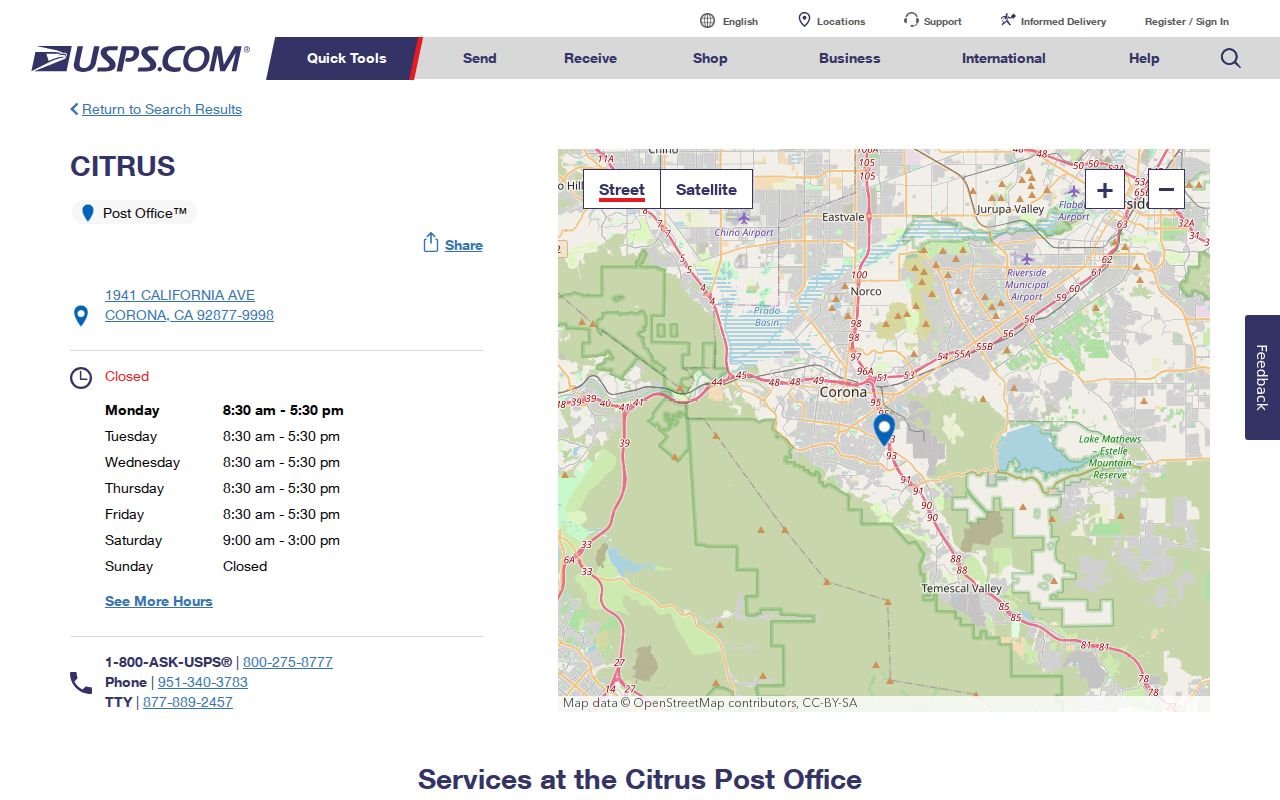This screenshot has height=800, width=1280.
Task: Switch map to Satellite view
Action: coord(706,189)
